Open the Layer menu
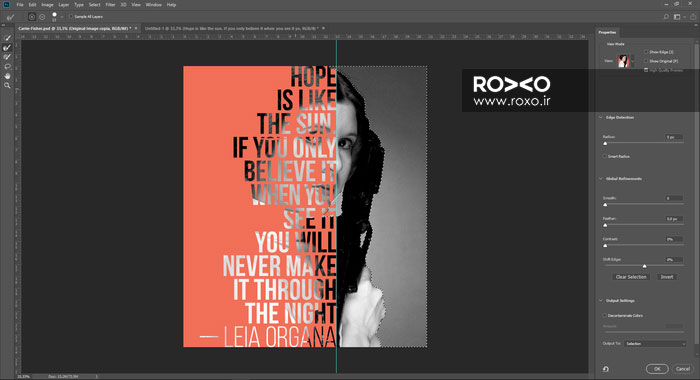 click(64, 5)
